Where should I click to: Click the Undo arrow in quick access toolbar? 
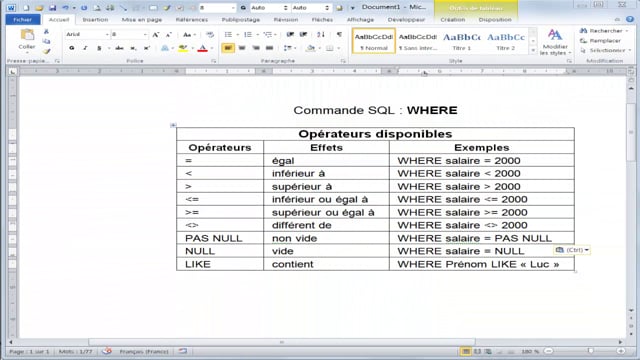pos(65,8)
